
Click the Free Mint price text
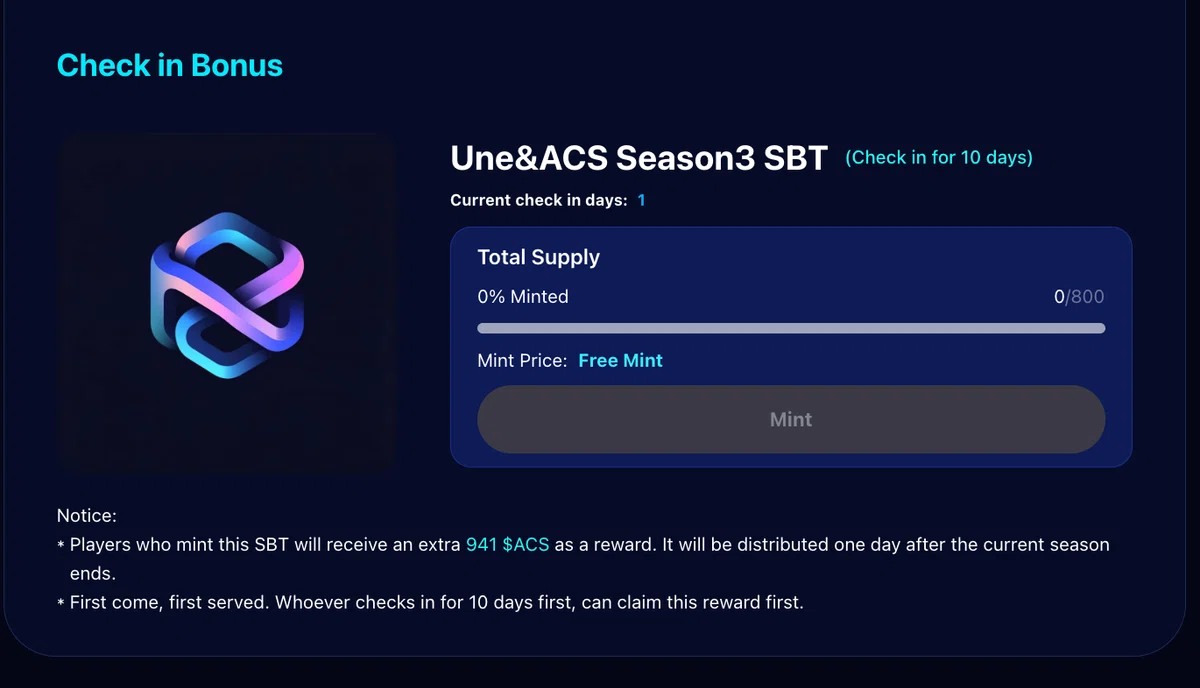pos(621,360)
